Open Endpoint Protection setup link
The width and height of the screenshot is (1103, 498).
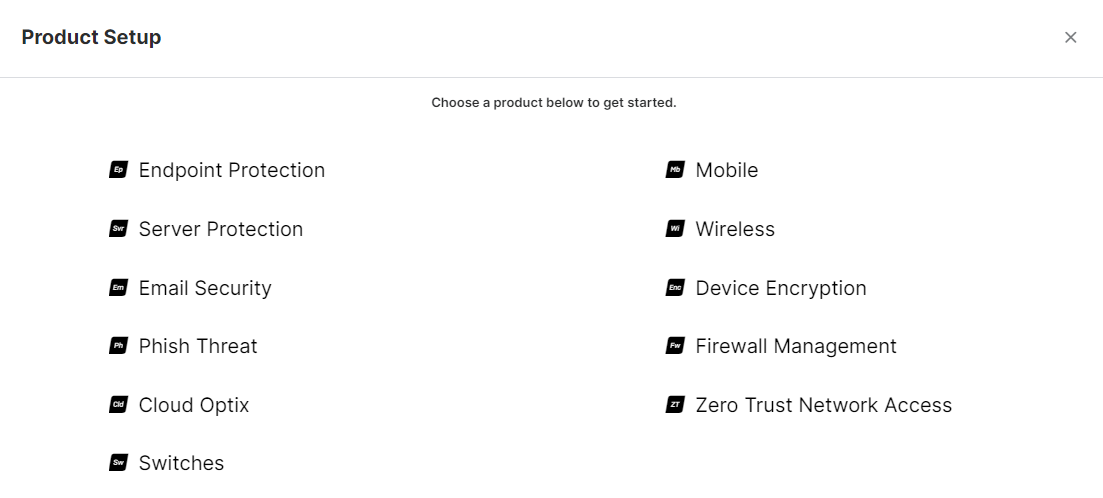pos(231,170)
